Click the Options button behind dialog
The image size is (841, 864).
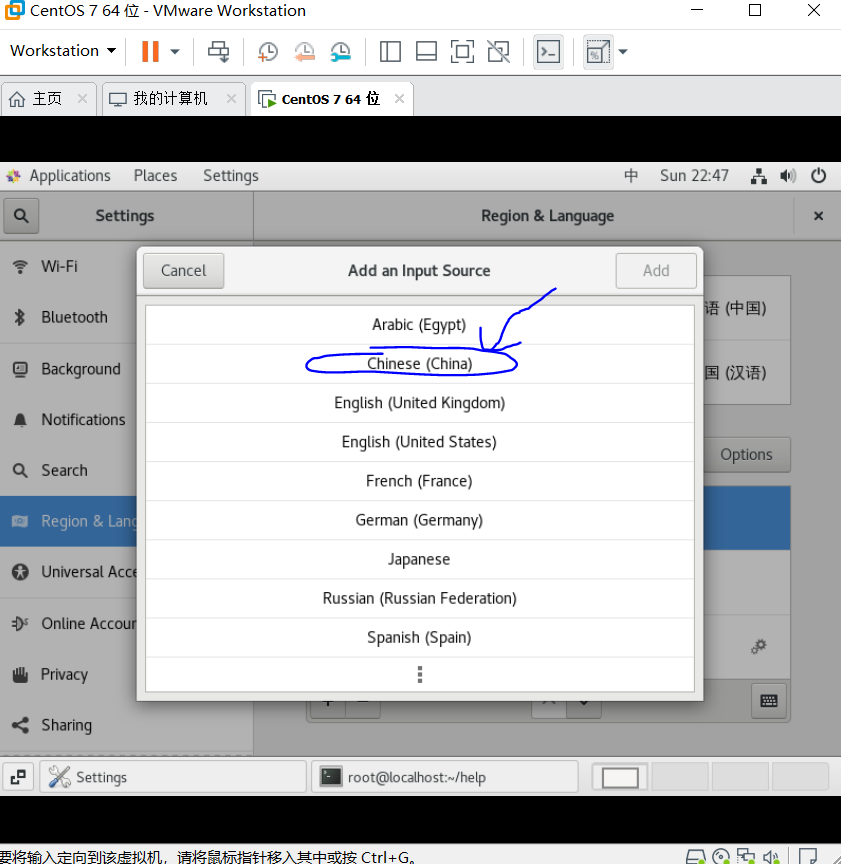click(747, 455)
